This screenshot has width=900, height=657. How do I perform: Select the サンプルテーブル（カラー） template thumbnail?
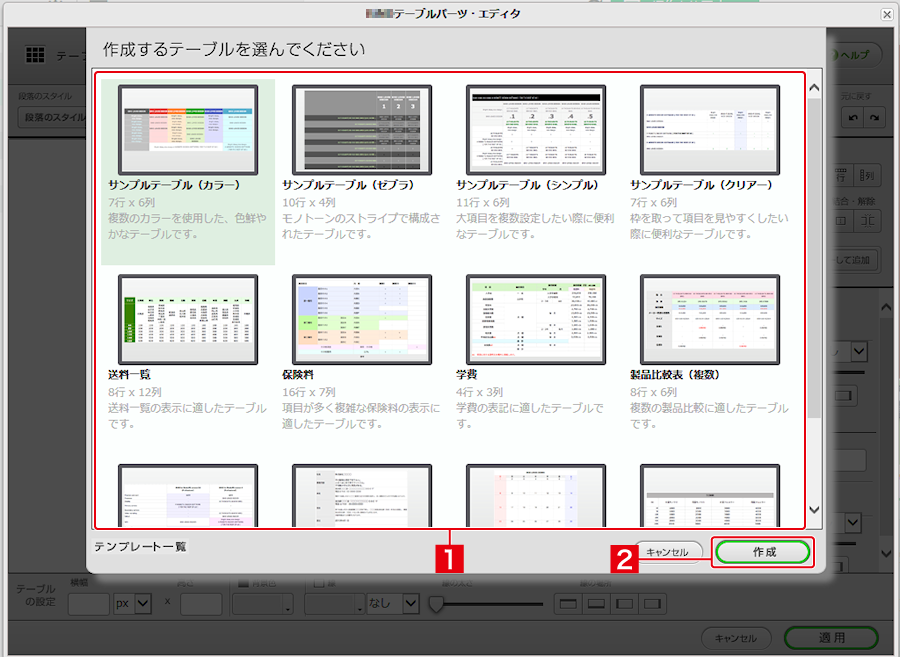click(188, 130)
